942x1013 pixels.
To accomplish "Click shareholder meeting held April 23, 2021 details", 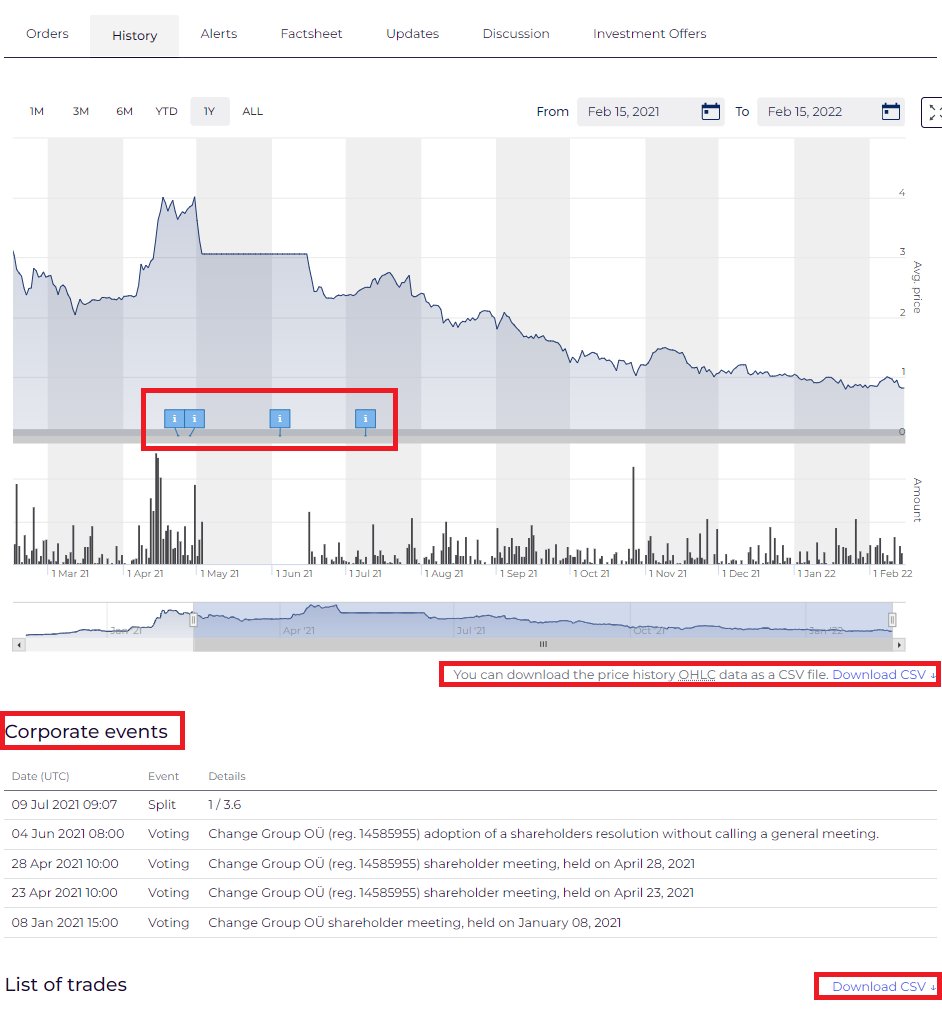I will (451, 892).
